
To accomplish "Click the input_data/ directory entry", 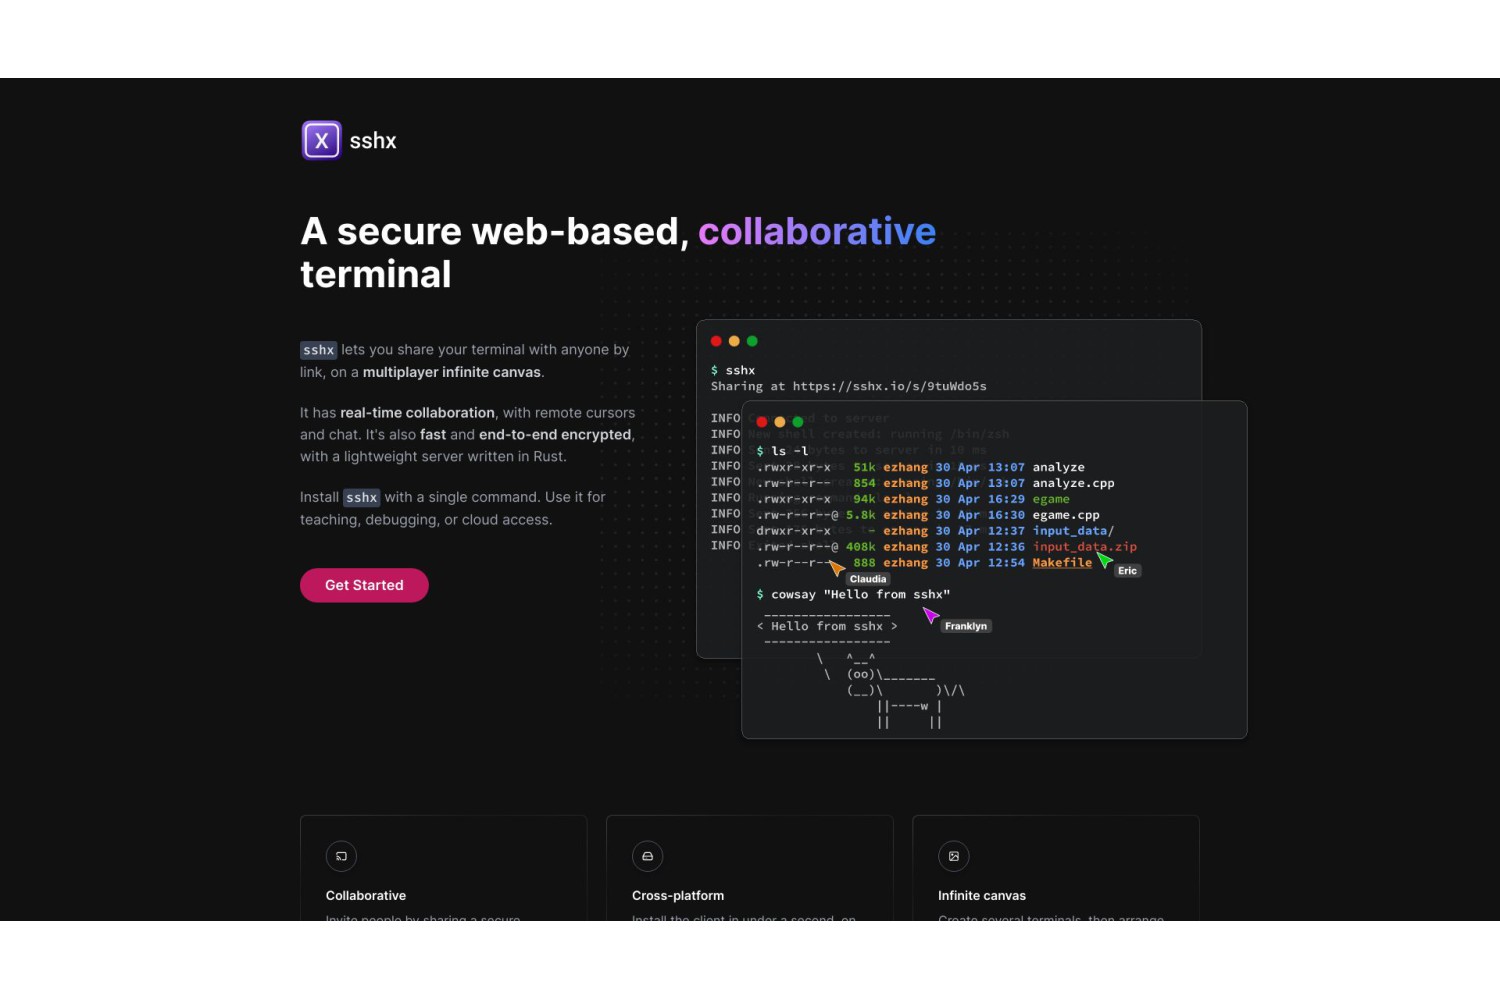I will [x=1073, y=531].
